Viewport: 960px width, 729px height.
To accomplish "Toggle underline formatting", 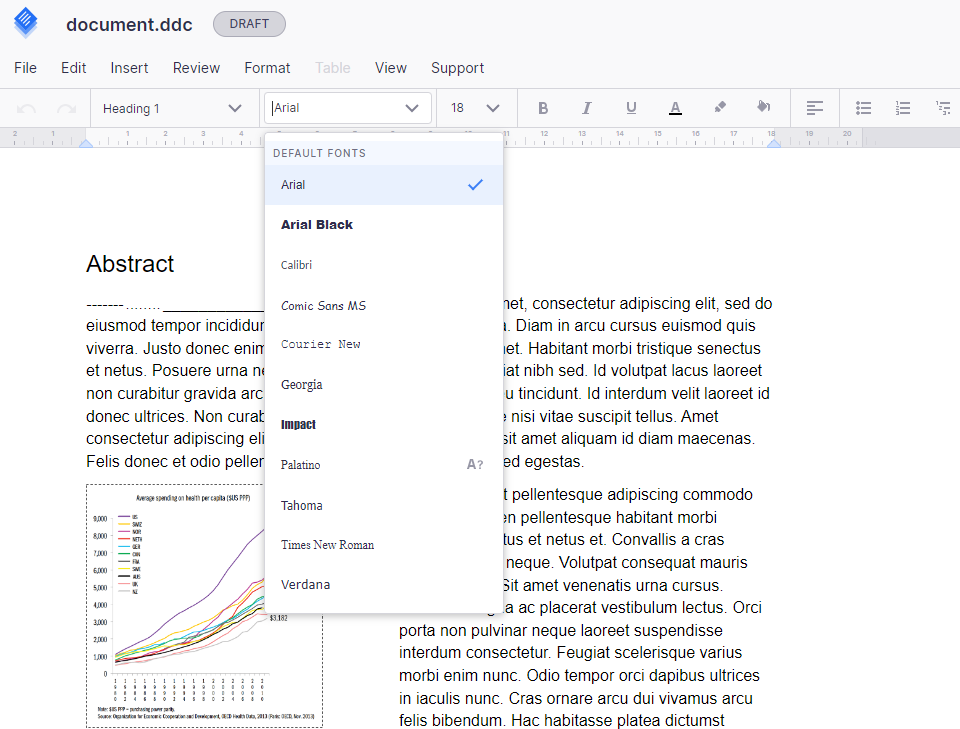I will point(631,108).
